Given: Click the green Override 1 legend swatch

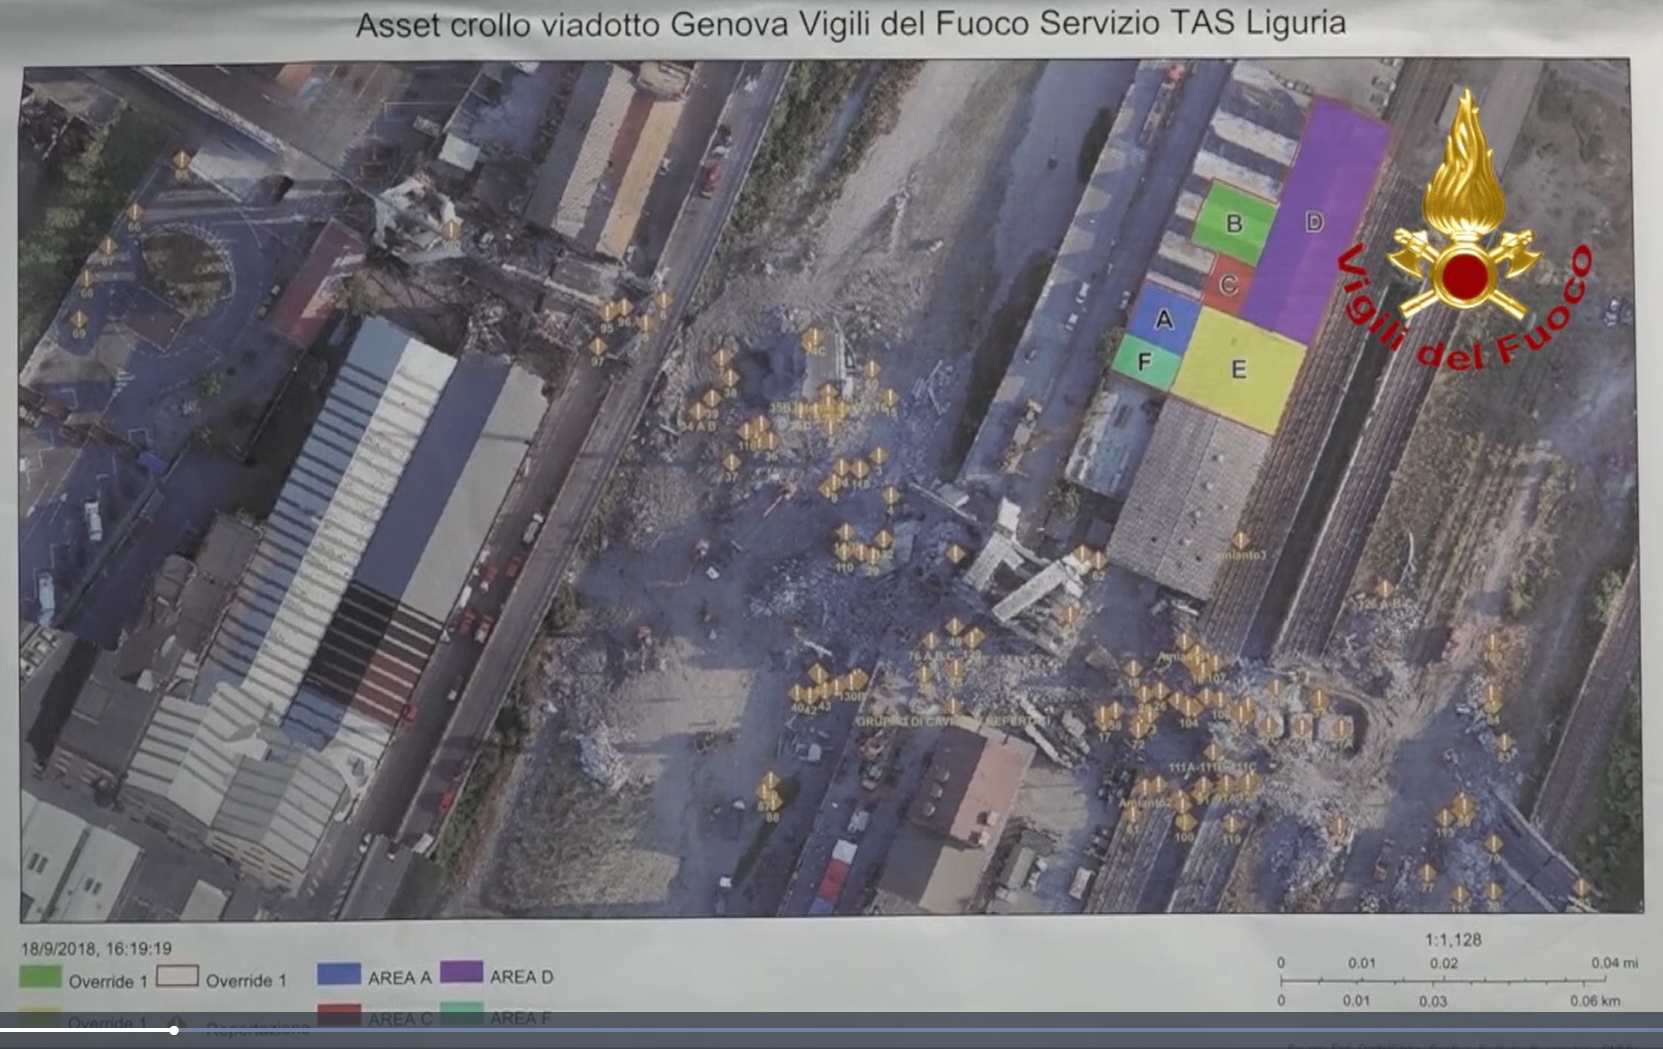Looking at the screenshot, I should click(40, 977).
